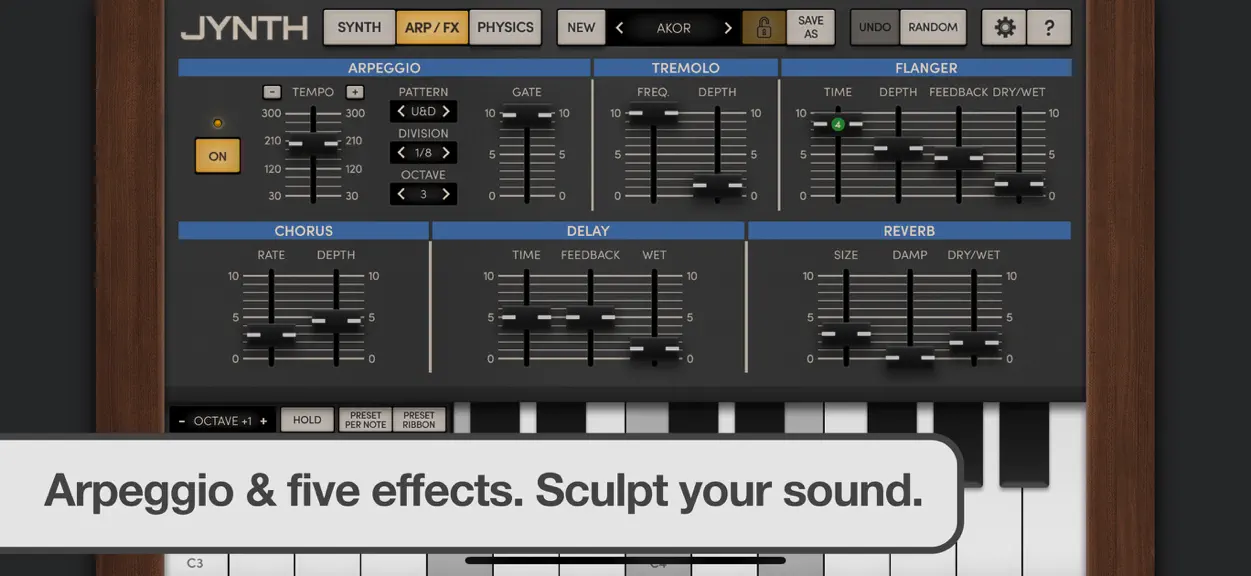Click the chorus DEPTH slider handle
This screenshot has height=576, width=1251.
[336, 322]
